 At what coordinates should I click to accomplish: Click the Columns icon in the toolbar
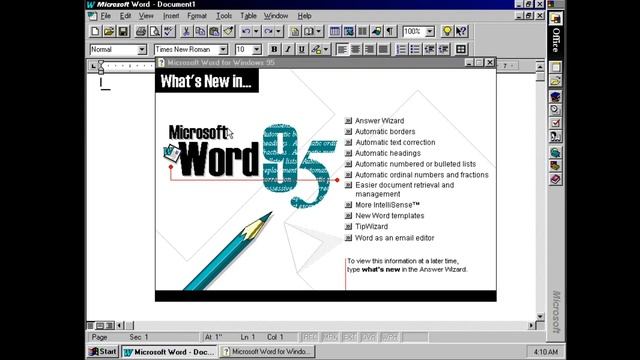pos(362,31)
